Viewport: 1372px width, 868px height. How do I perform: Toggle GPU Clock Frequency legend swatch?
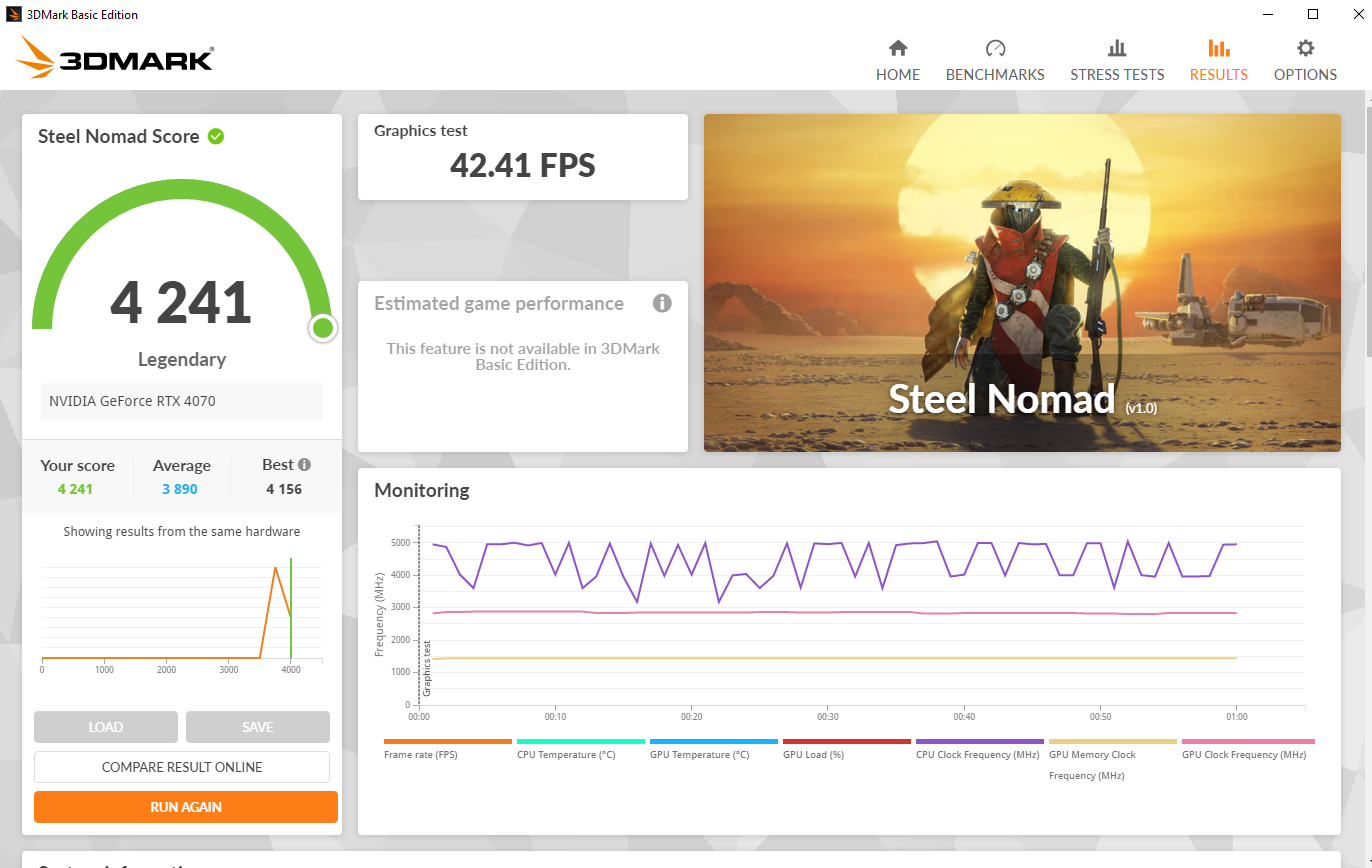[1247, 742]
